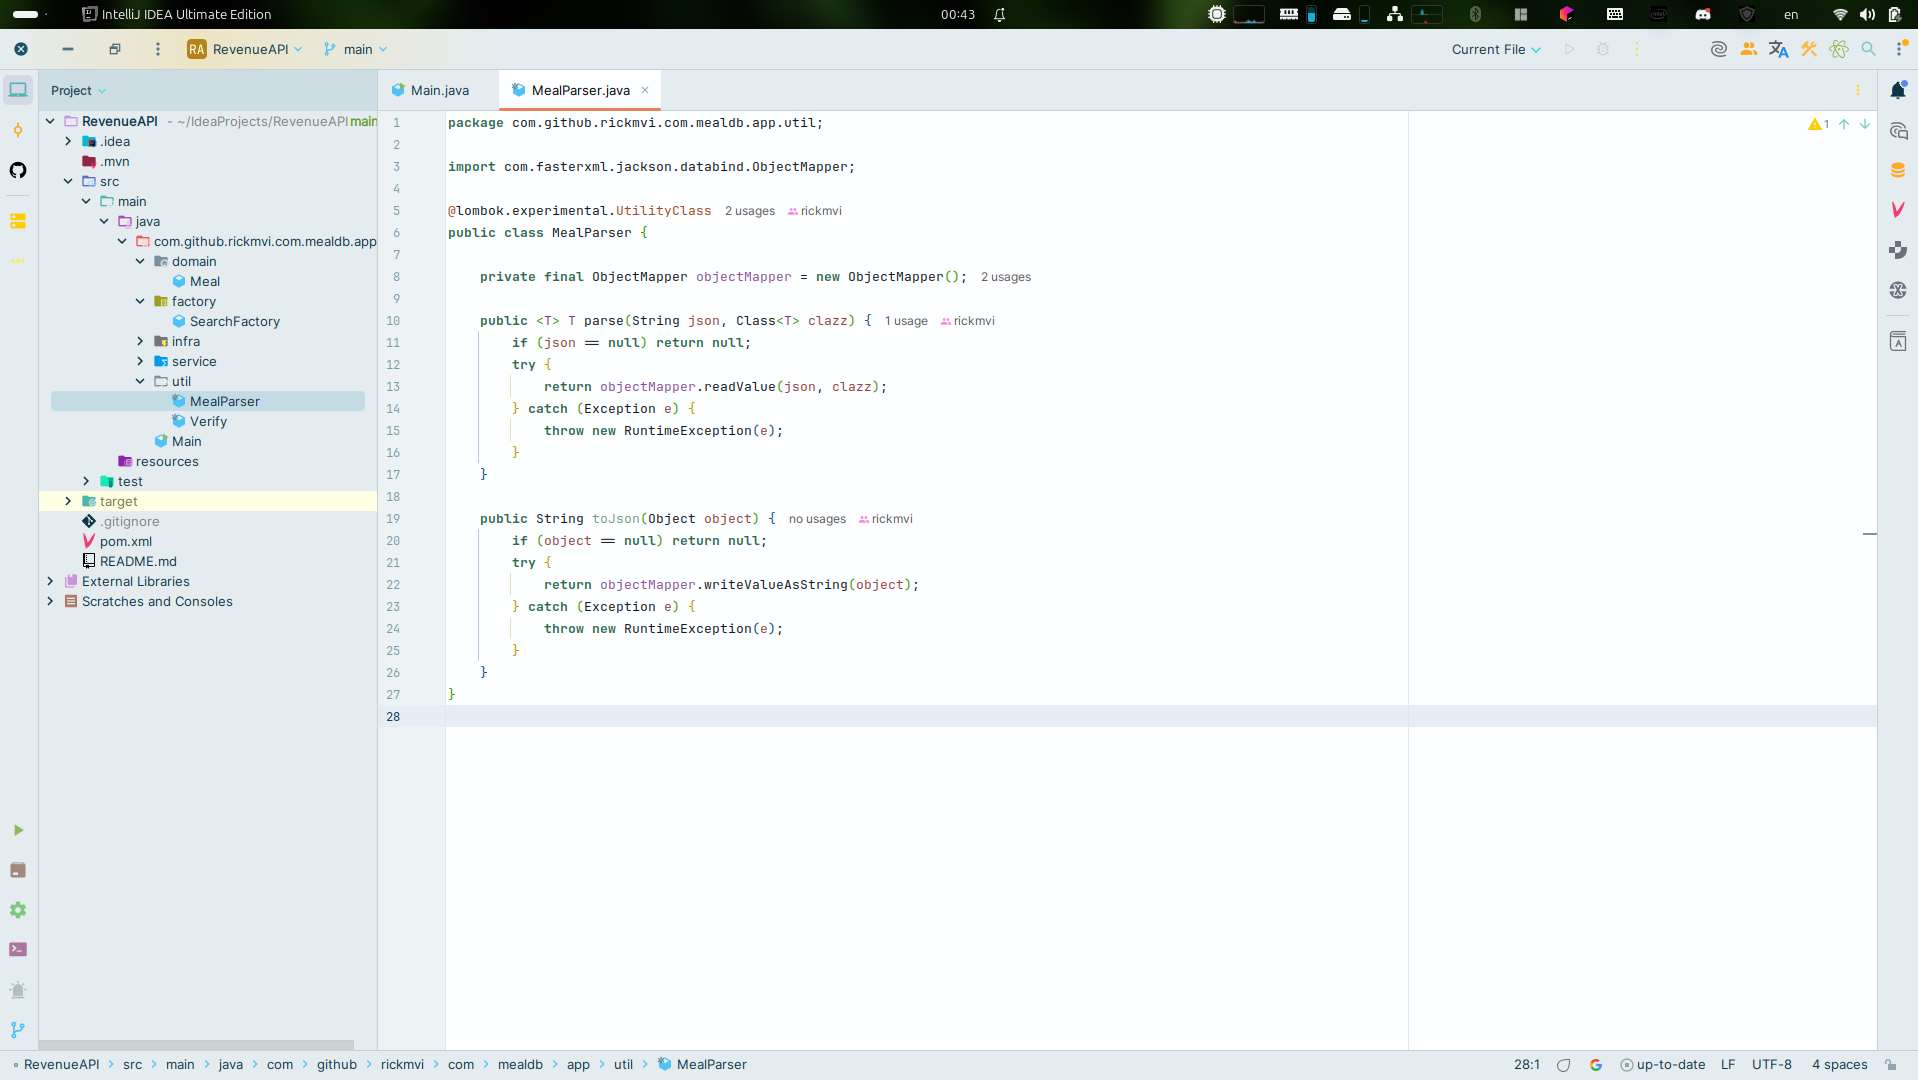
Task: Open the GitHub tool window icon
Action: 18,170
